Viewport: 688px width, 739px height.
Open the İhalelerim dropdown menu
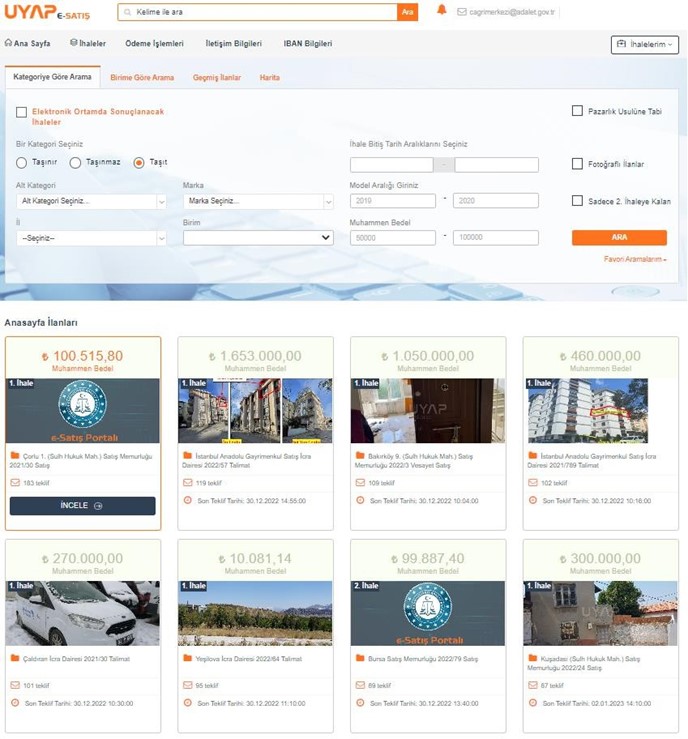click(644, 45)
